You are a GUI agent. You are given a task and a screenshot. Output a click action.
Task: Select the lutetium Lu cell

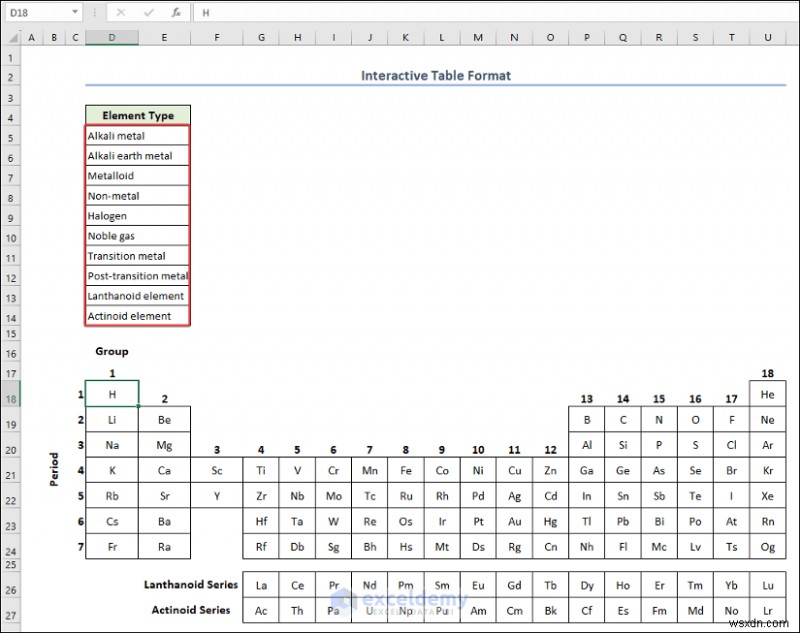(767, 585)
